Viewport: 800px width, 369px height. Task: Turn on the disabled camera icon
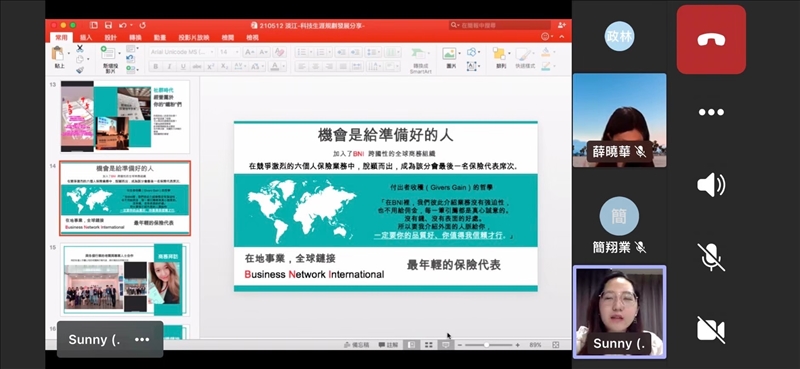click(x=711, y=329)
